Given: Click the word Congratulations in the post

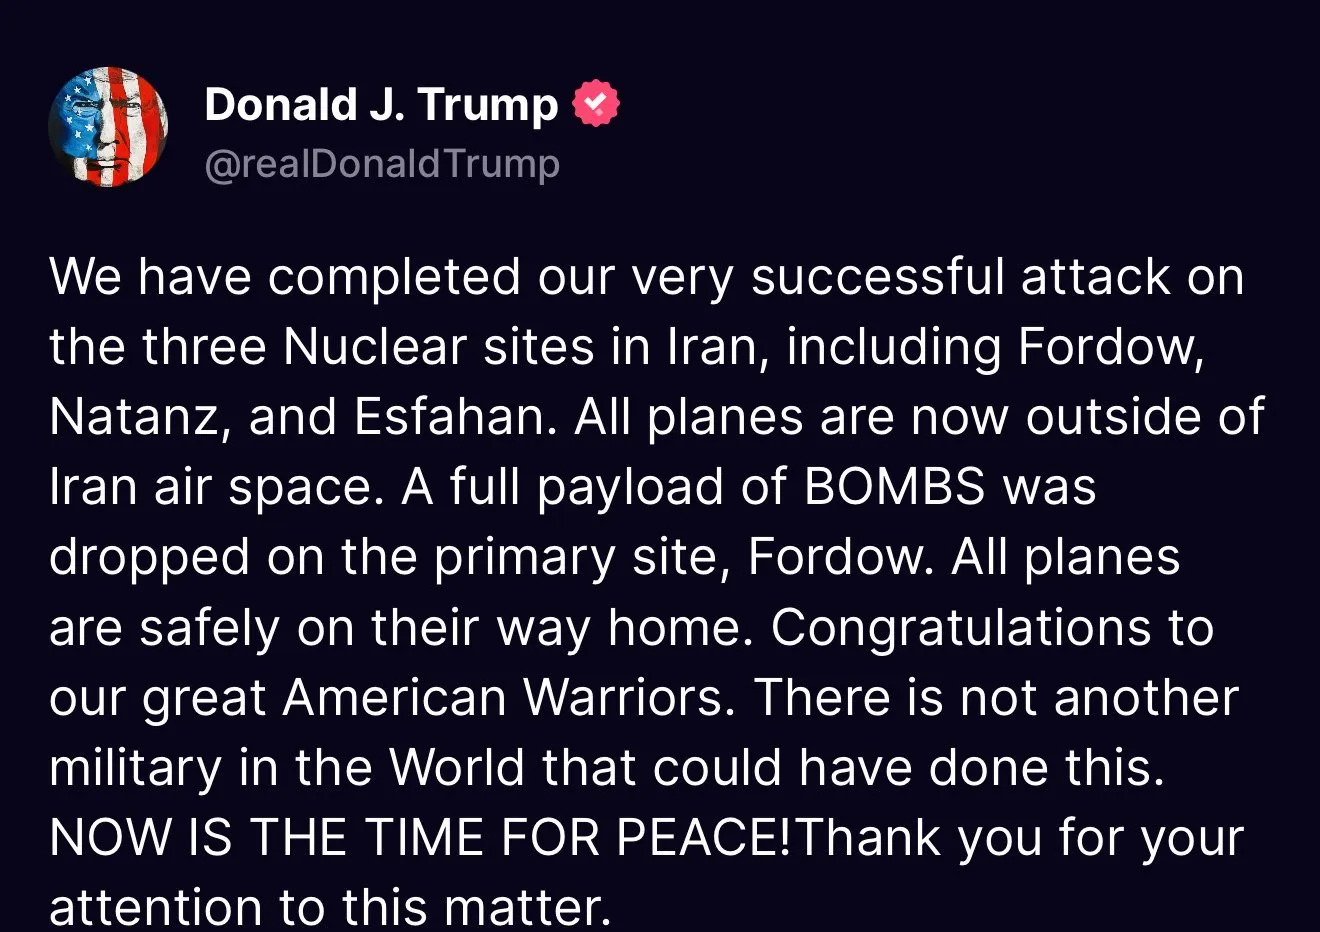Looking at the screenshot, I should [x=960, y=629].
